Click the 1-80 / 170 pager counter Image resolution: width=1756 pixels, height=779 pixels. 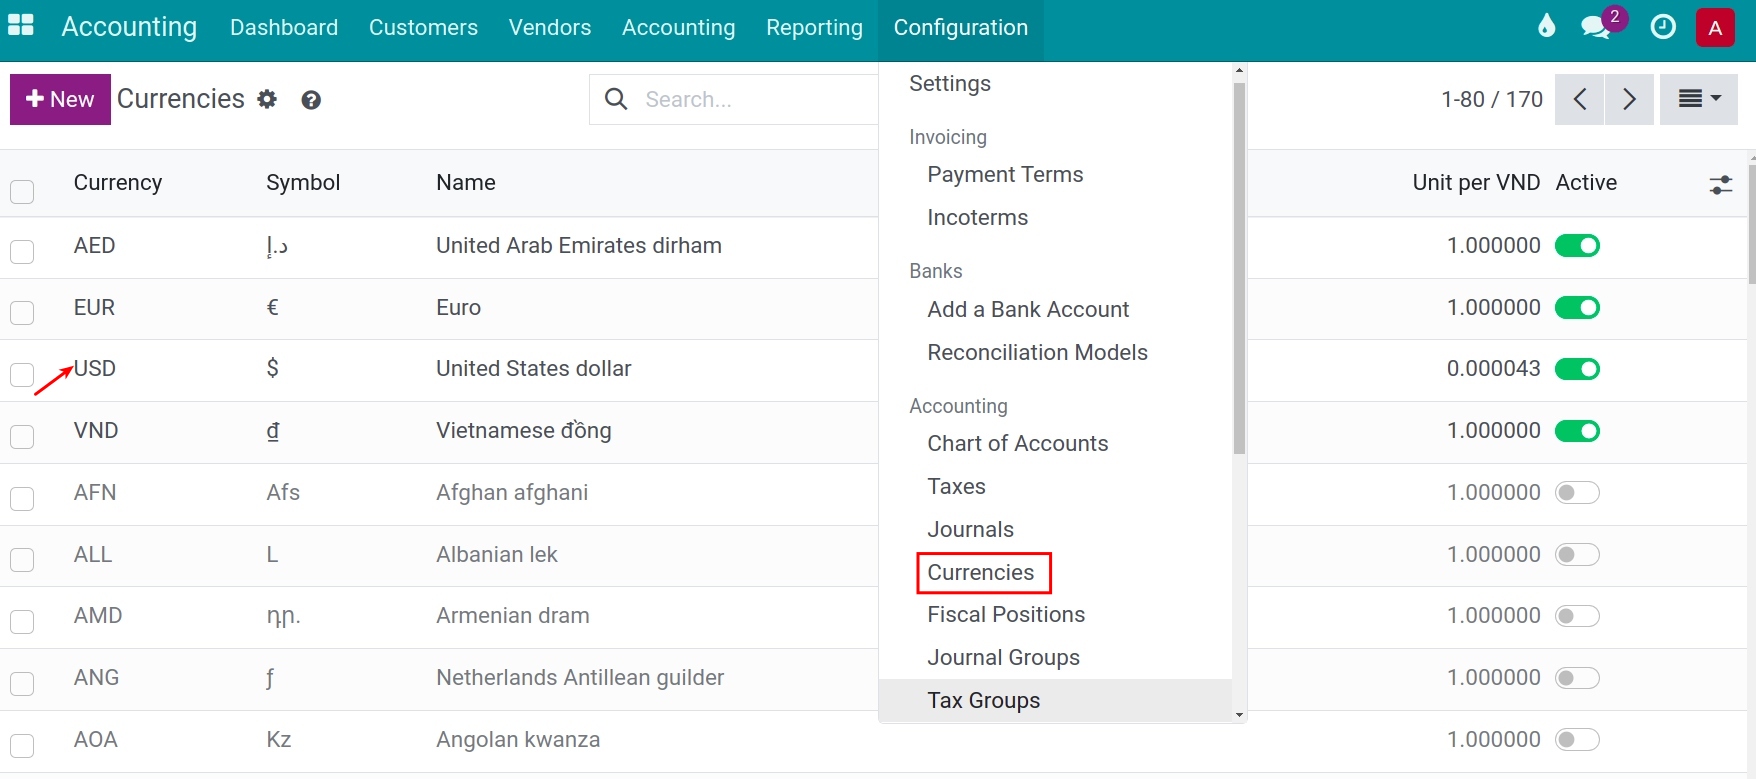[1492, 100]
